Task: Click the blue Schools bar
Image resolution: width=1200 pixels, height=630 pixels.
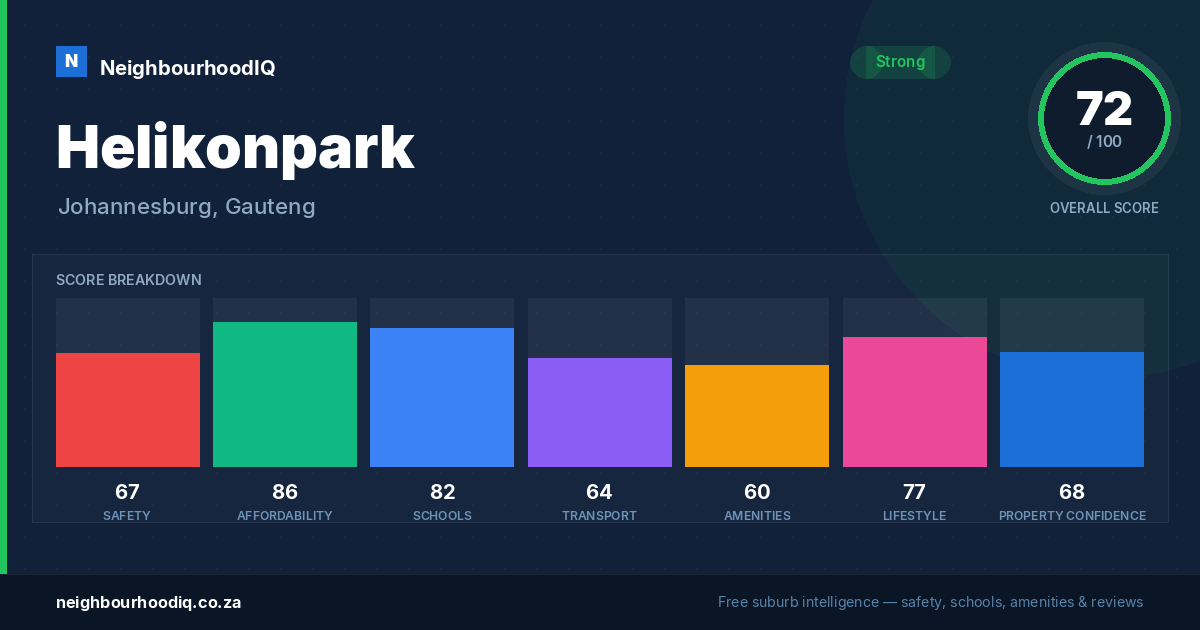Action: 442,397
